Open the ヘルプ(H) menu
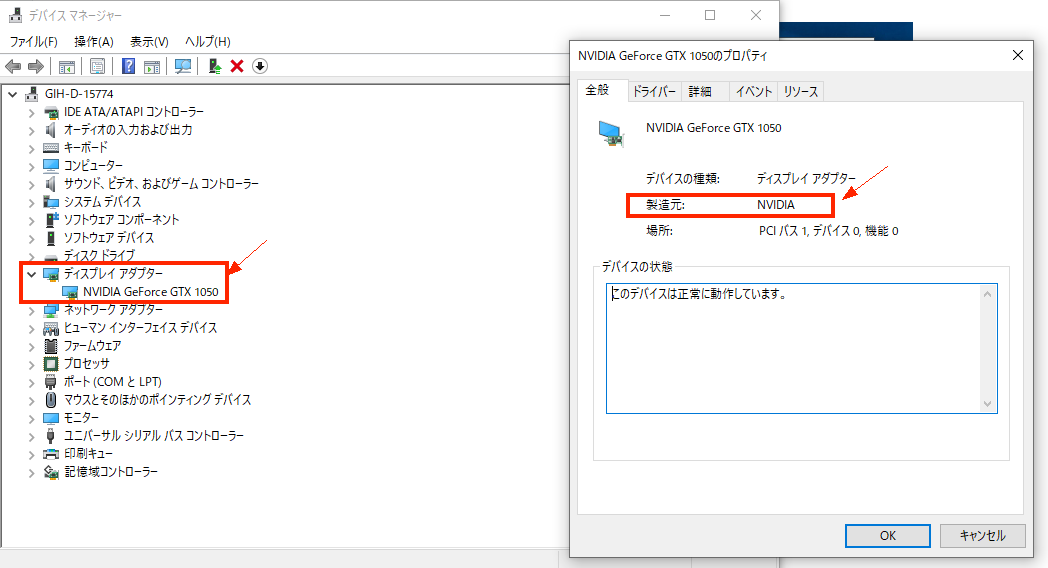This screenshot has width=1048, height=568. (208, 41)
